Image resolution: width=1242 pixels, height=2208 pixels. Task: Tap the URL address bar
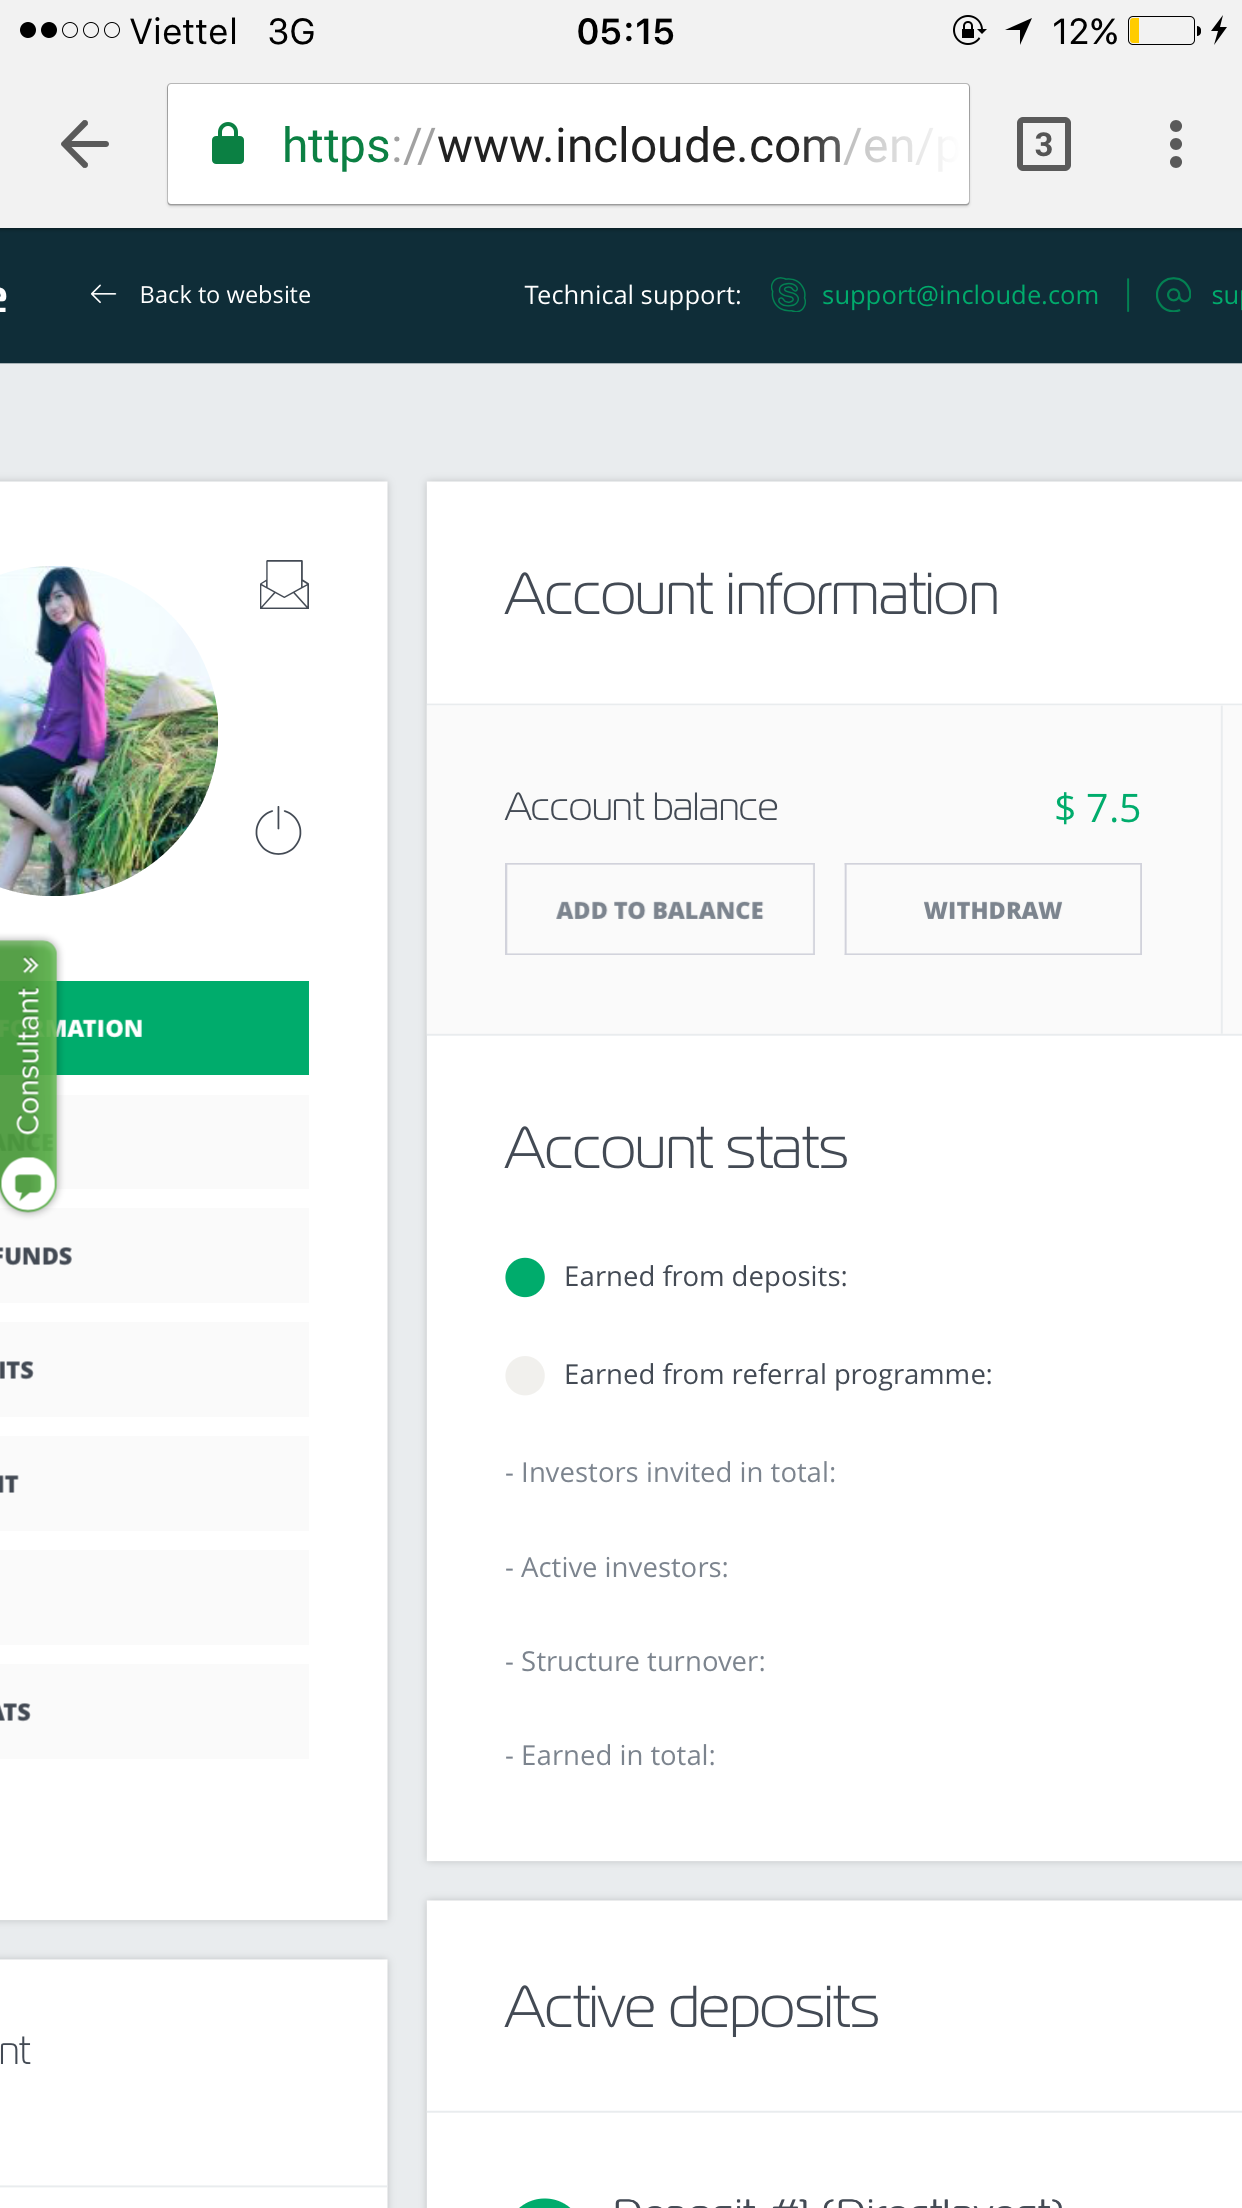coord(600,145)
